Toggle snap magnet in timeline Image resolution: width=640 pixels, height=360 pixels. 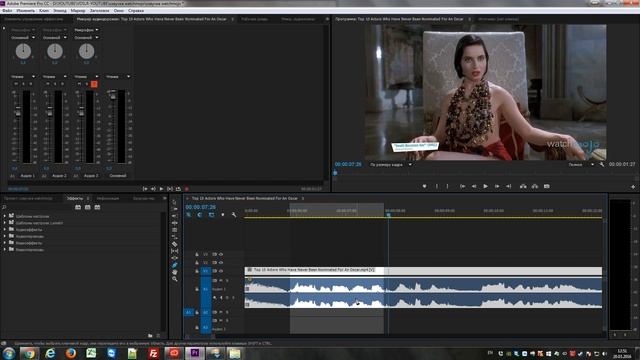coord(200,215)
